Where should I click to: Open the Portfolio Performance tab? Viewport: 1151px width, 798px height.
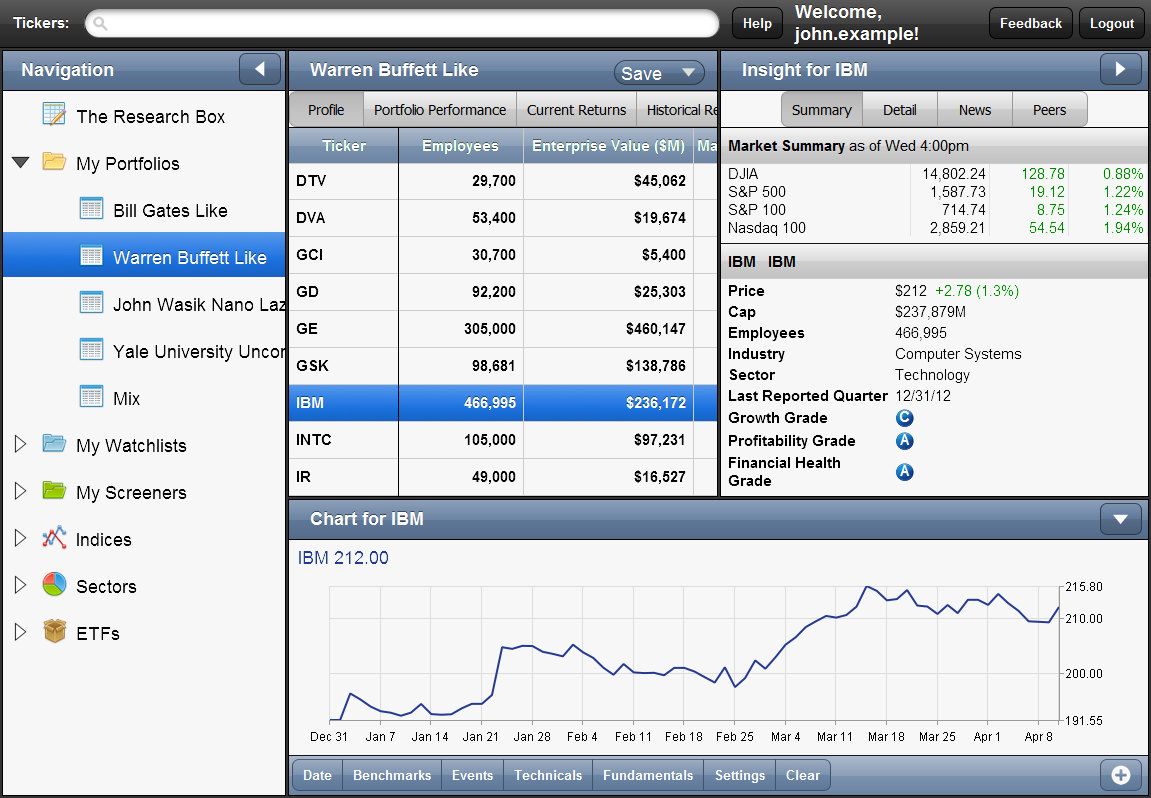pos(440,110)
